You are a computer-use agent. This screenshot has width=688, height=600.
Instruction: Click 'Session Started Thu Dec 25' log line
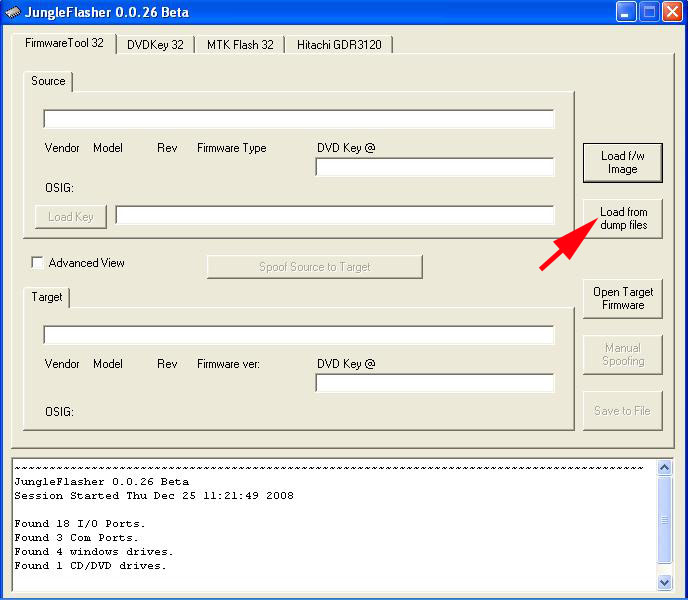[154, 496]
